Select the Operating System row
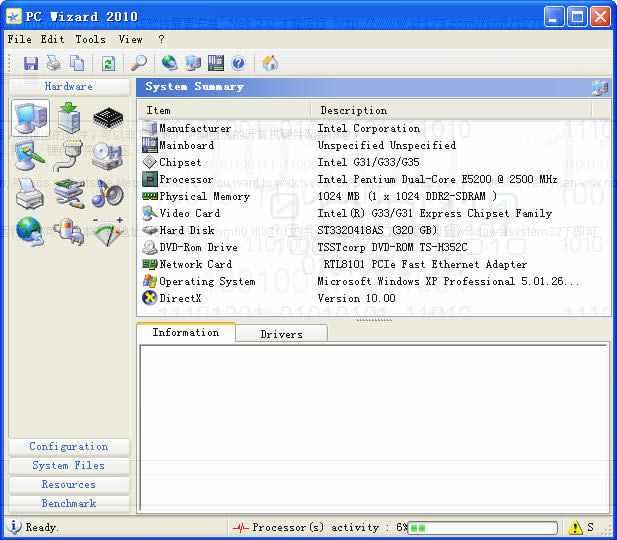617x540 pixels. (x=374, y=281)
